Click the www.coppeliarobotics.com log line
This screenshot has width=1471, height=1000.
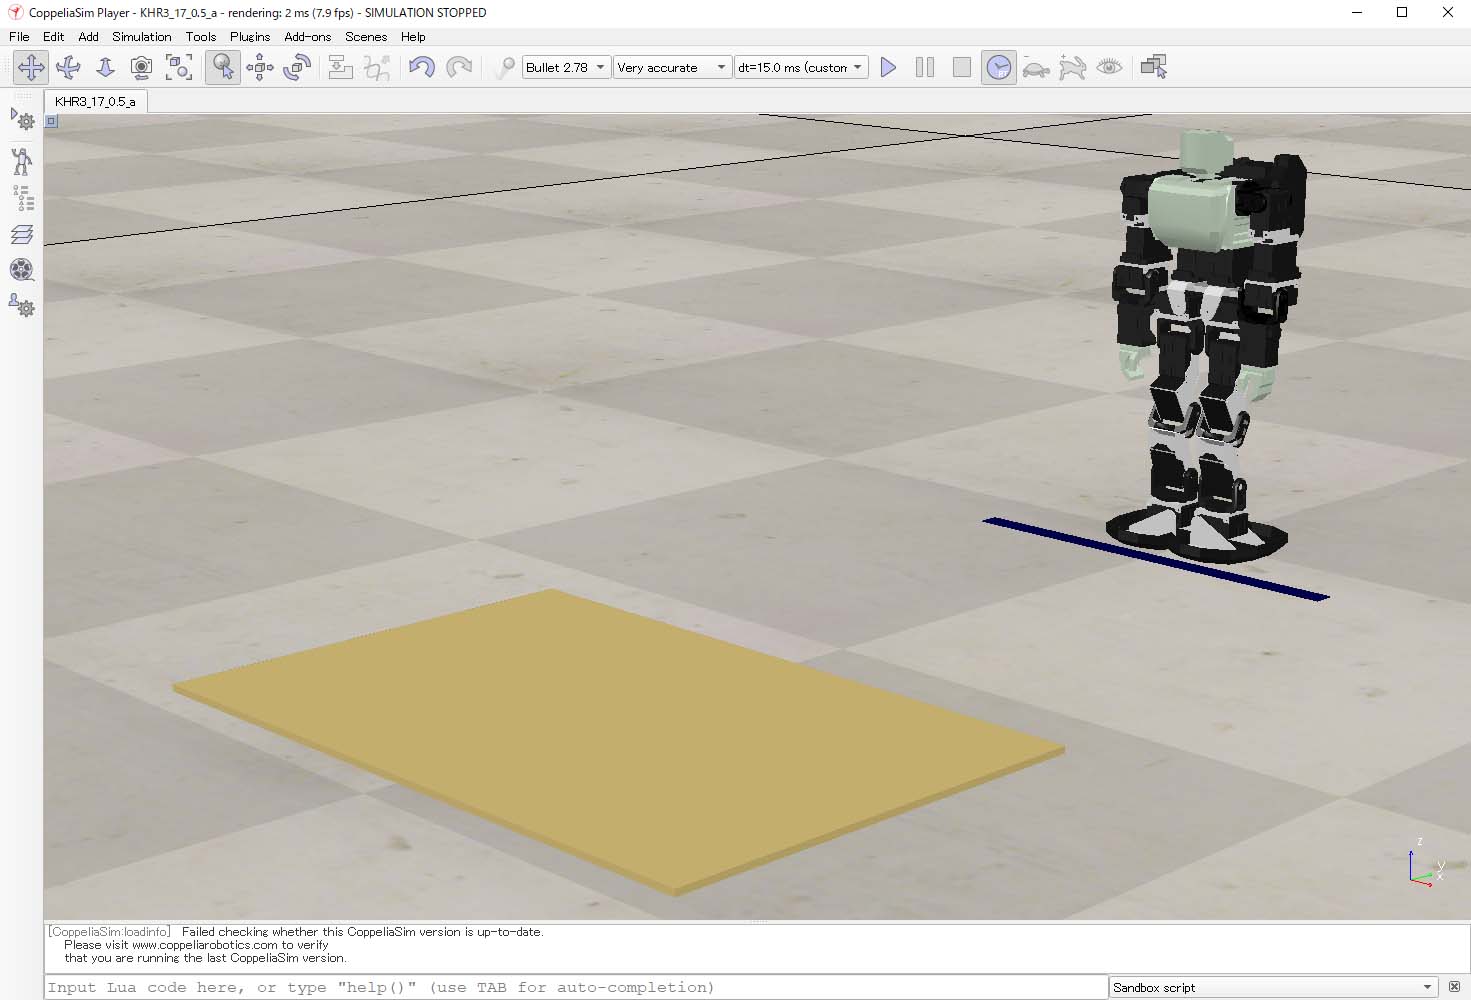pos(196,944)
